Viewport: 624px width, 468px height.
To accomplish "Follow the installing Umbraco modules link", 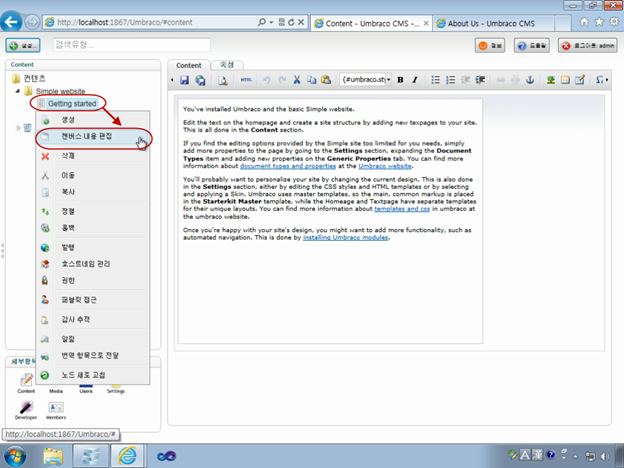I will (345, 238).
